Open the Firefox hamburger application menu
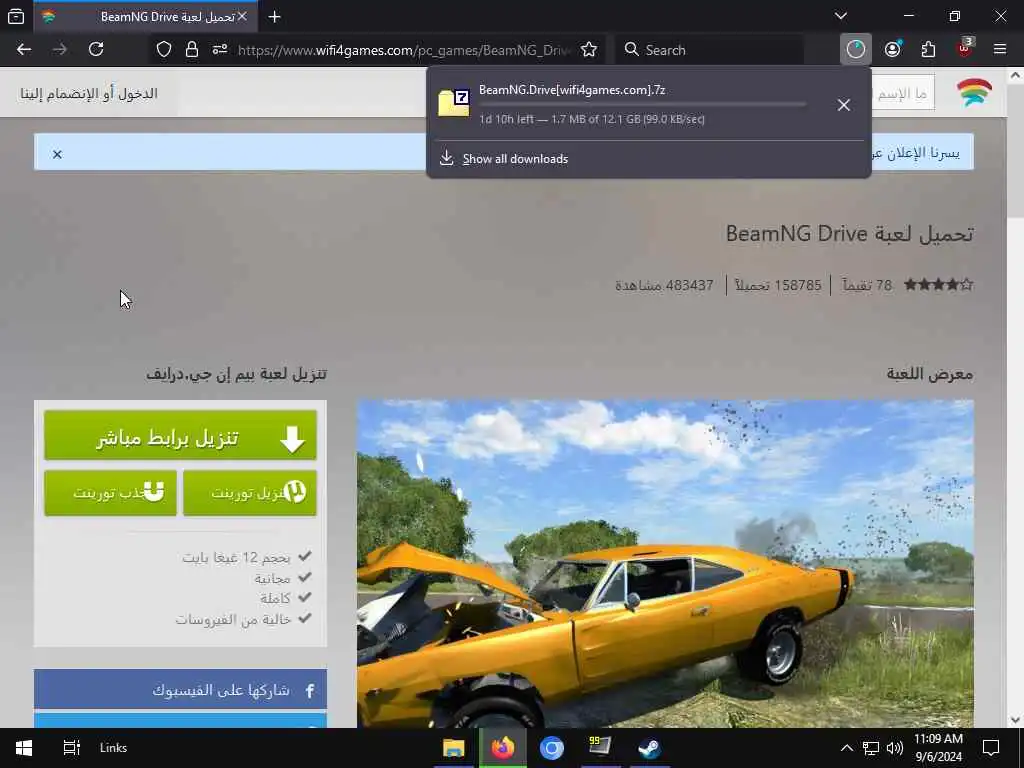1024x768 pixels. tap(1000, 50)
